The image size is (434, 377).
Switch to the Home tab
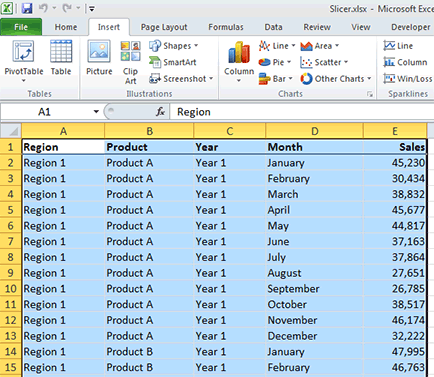(66, 27)
